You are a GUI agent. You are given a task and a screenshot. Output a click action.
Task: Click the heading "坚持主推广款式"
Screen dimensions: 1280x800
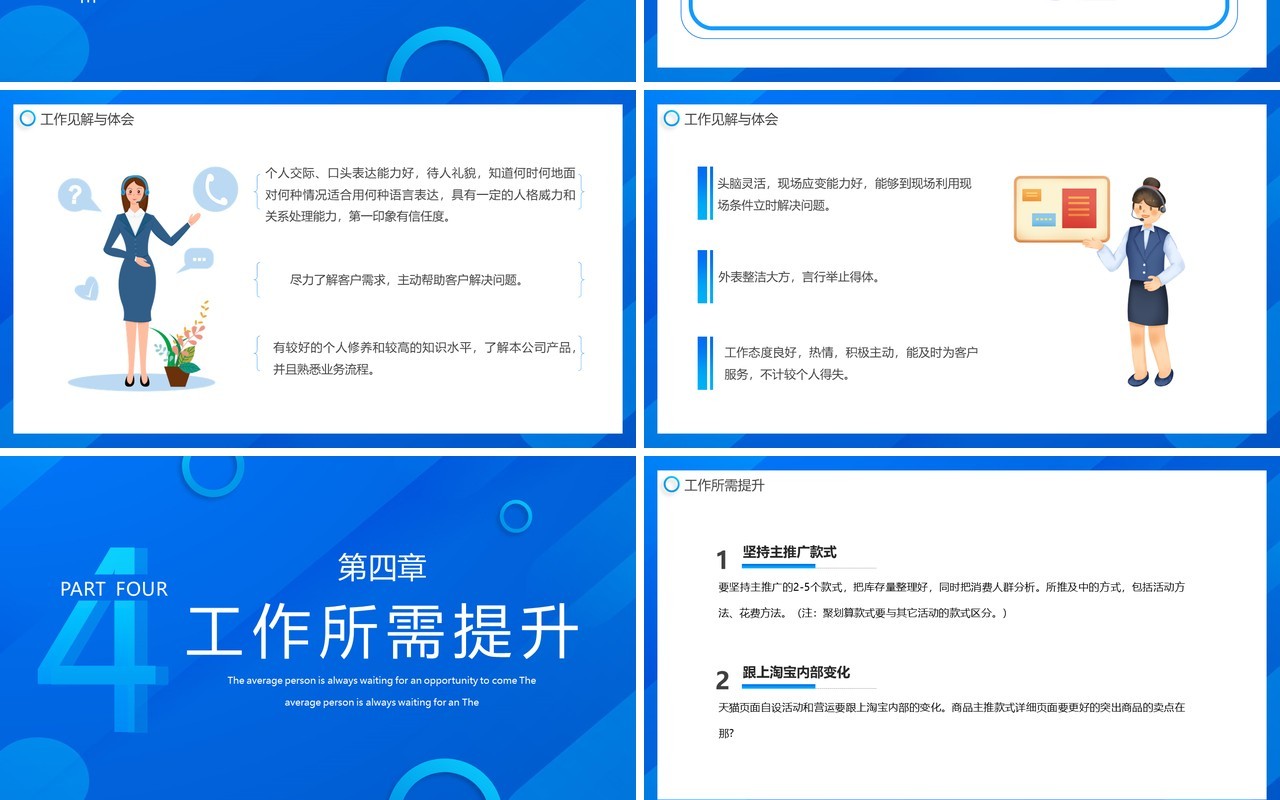point(789,552)
